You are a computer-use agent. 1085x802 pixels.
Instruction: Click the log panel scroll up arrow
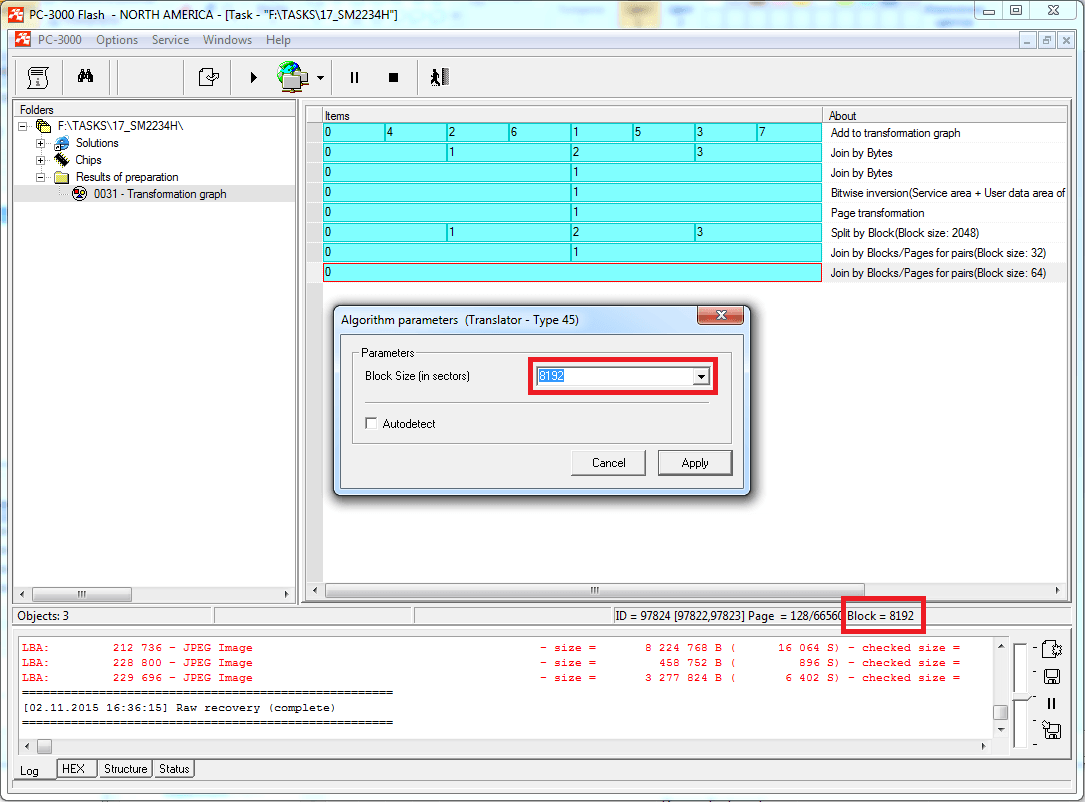point(1001,646)
